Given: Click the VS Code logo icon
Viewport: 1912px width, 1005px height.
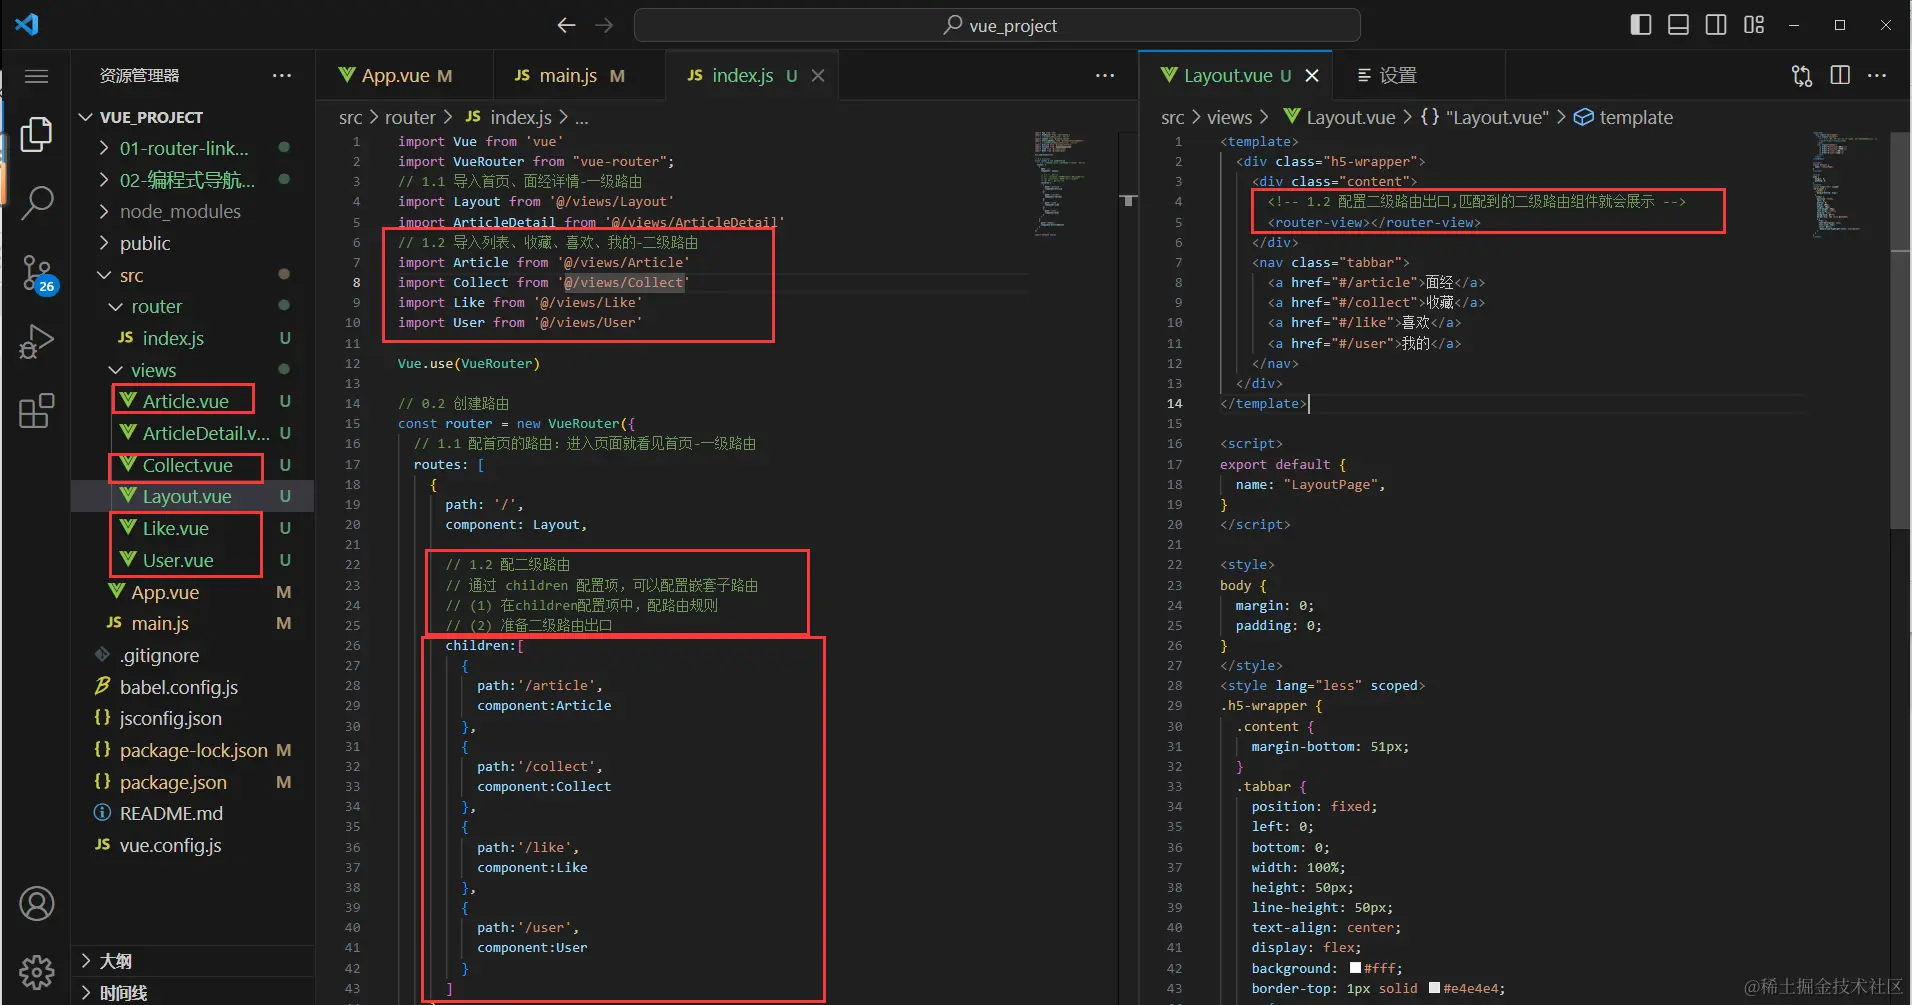Looking at the screenshot, I should point(27,24).
